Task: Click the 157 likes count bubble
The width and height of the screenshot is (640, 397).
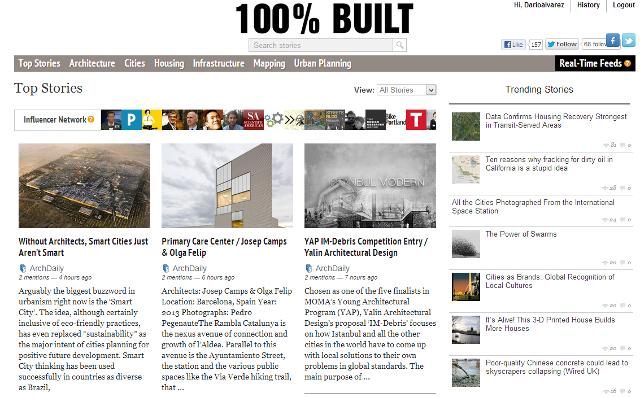Action: point(536,44)
